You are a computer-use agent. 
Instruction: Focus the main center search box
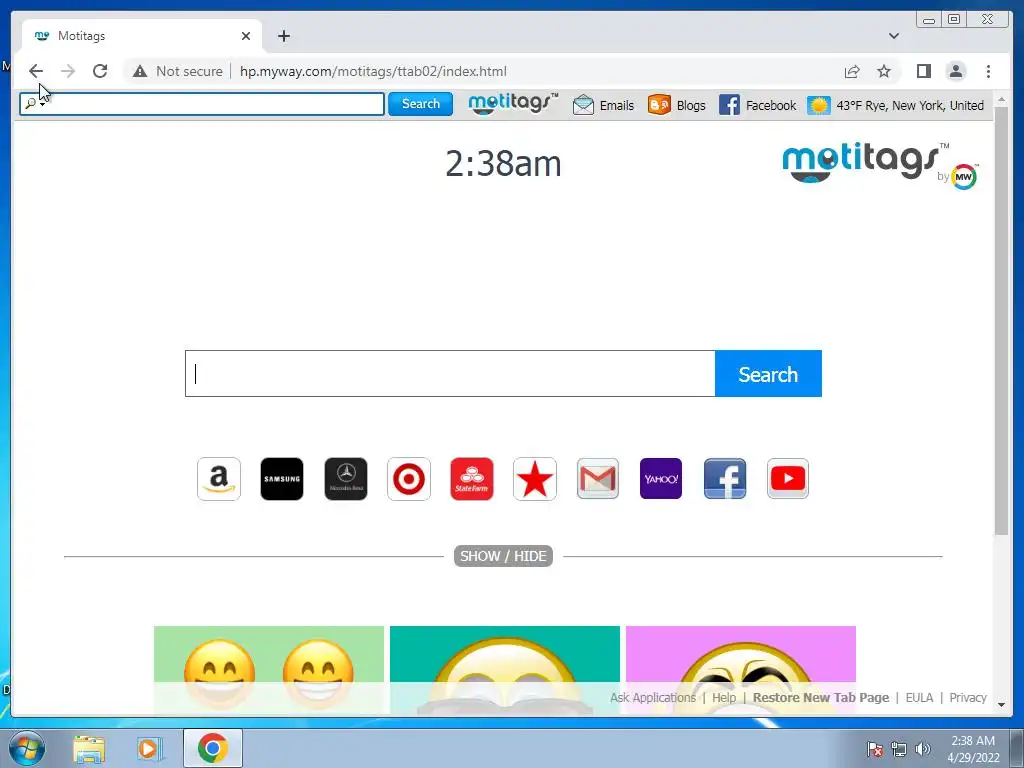(450, 374)
